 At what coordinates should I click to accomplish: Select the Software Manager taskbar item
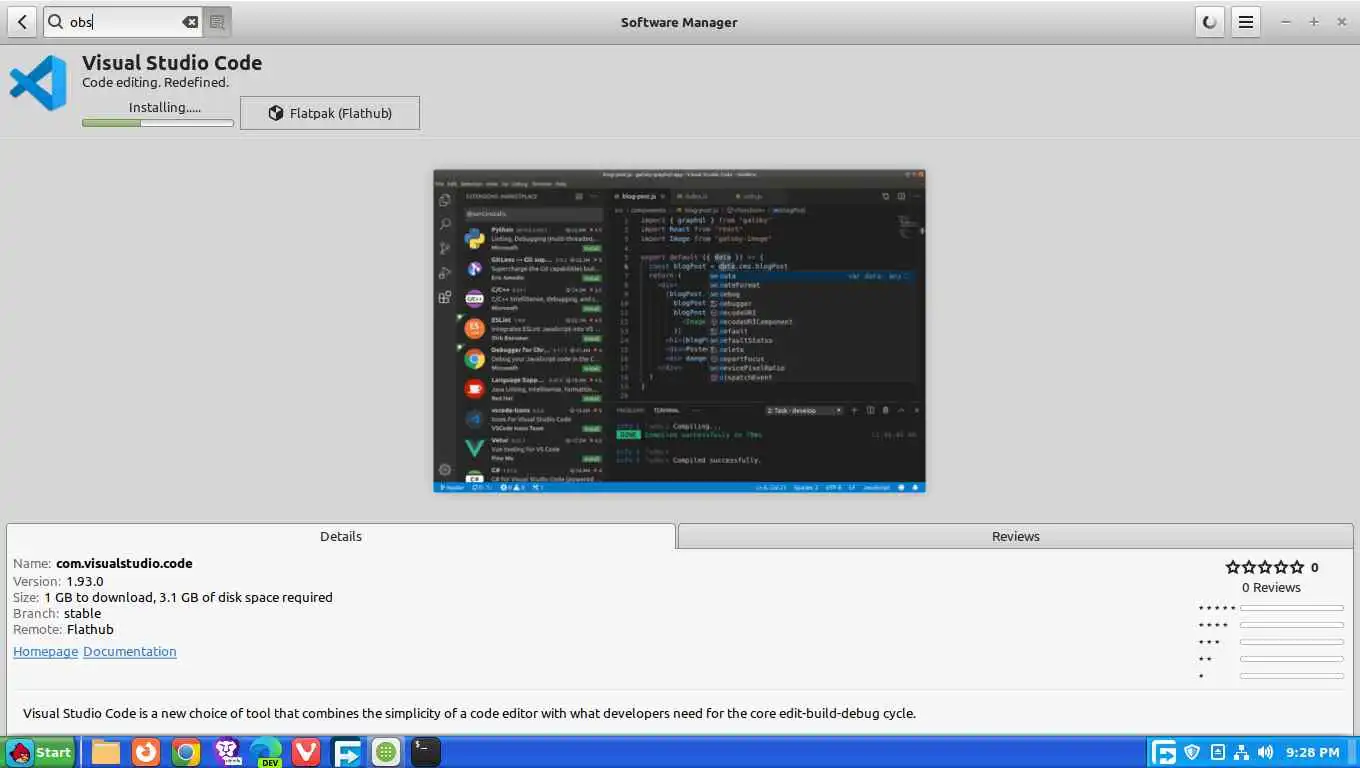tap(386, 752)
